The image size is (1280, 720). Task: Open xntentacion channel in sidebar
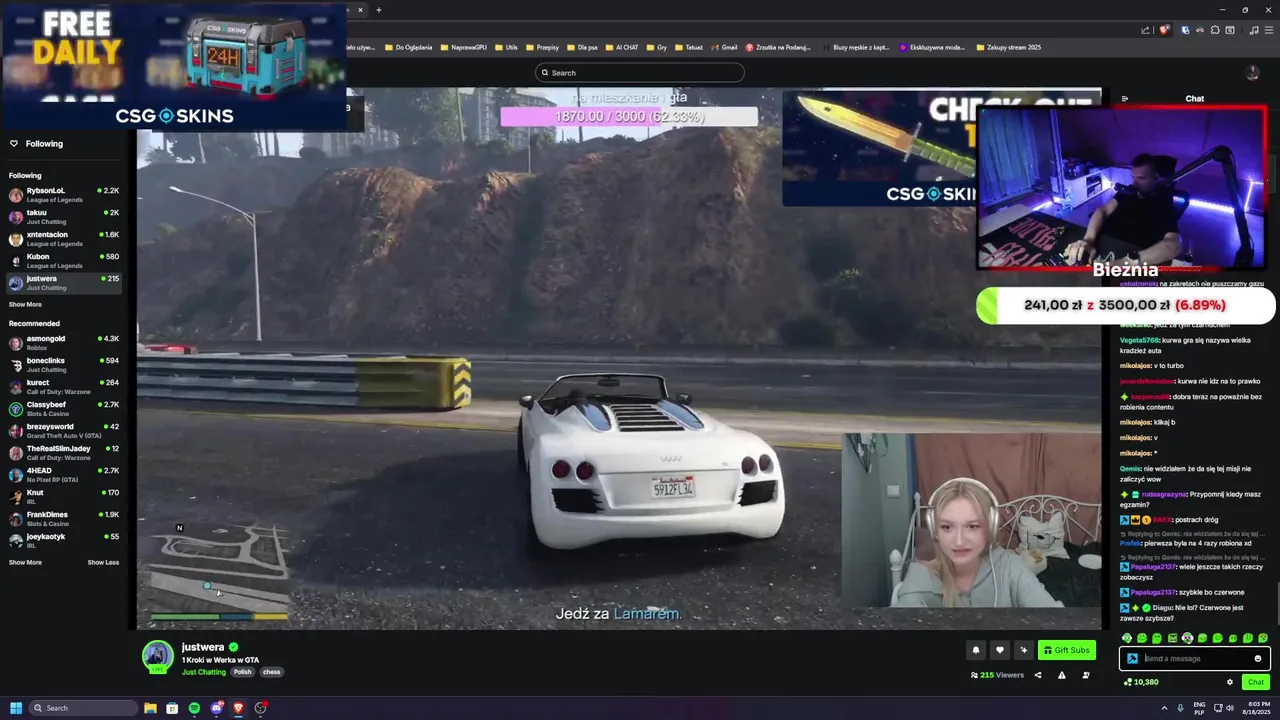[64, 239]
